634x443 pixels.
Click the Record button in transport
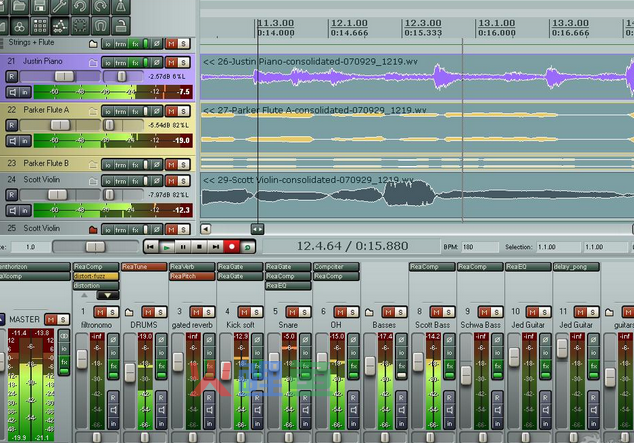(232, 245)
